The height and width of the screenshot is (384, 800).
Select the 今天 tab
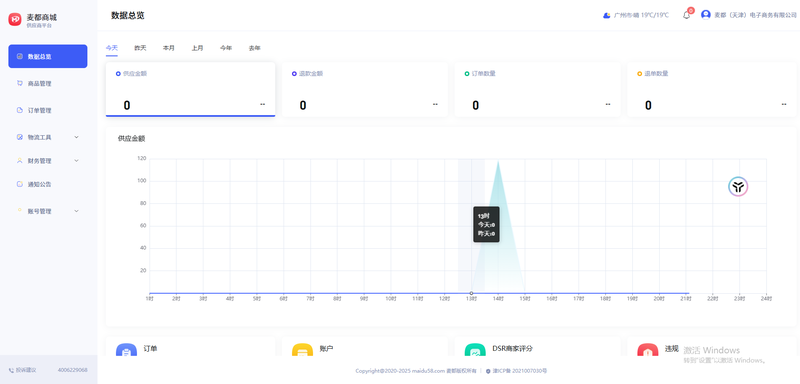point(112,48)
